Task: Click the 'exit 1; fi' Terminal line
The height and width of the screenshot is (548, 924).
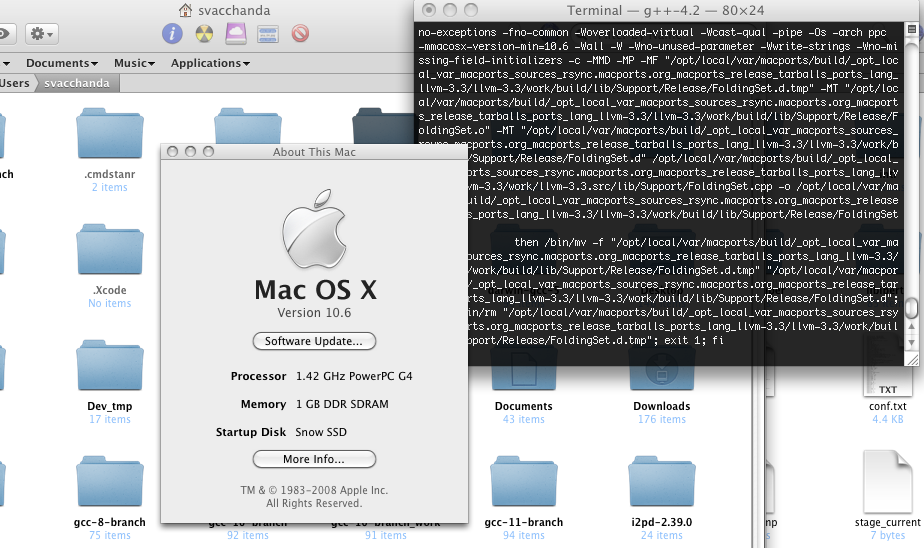Action: pos(694,341)
